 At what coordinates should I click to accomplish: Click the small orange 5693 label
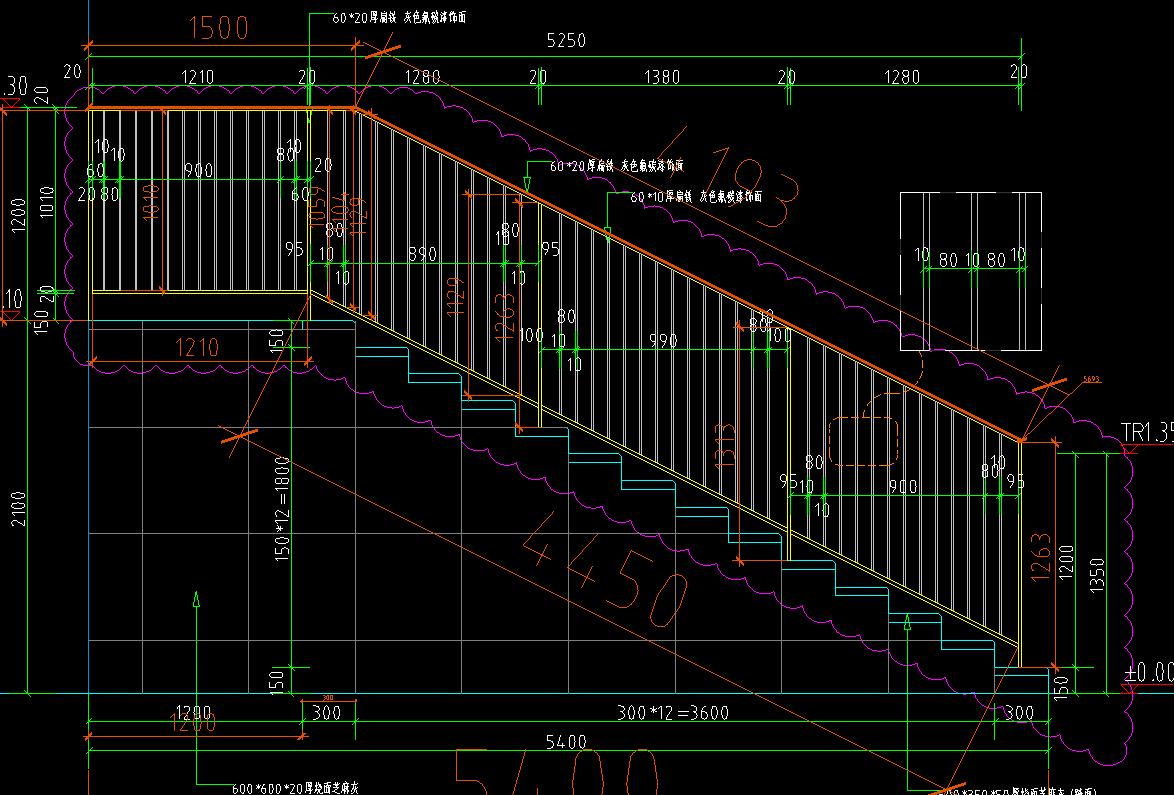point(1092,380)
